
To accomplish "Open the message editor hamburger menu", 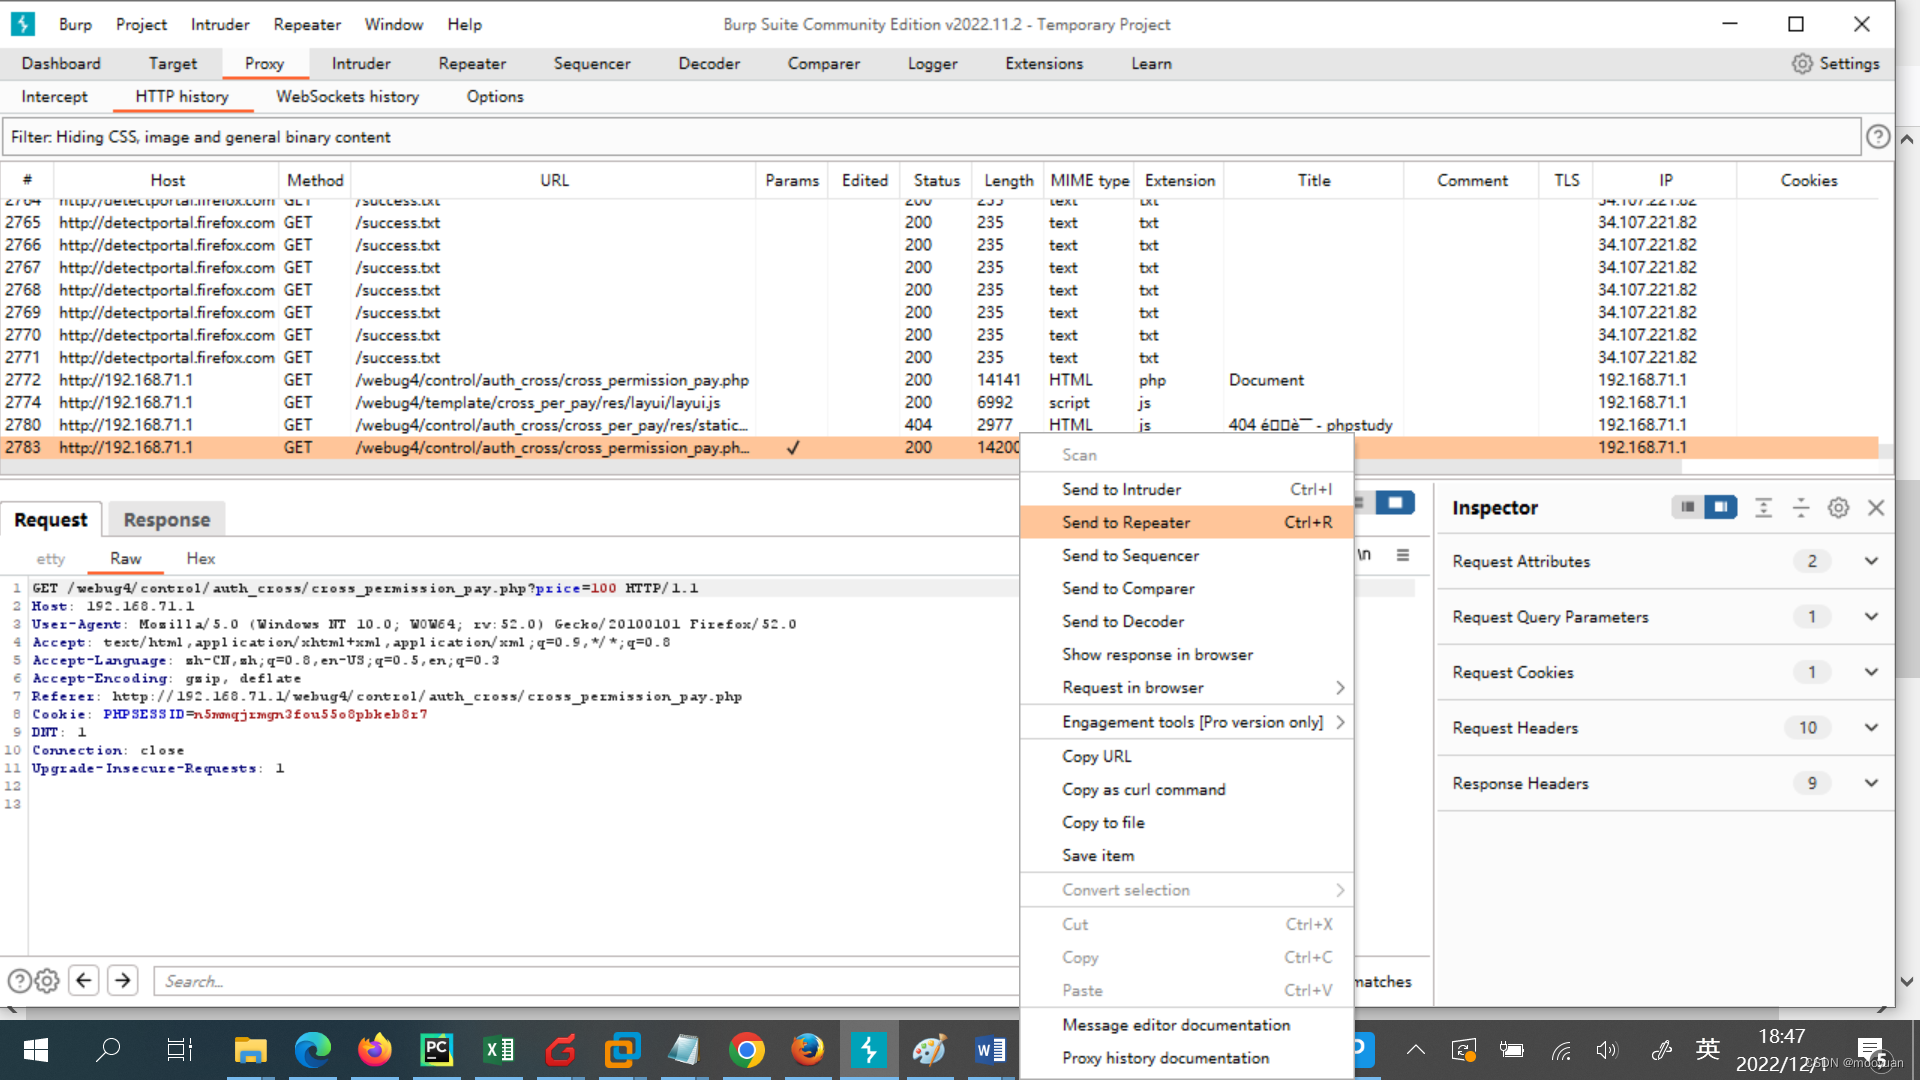I will [1403, 555].
